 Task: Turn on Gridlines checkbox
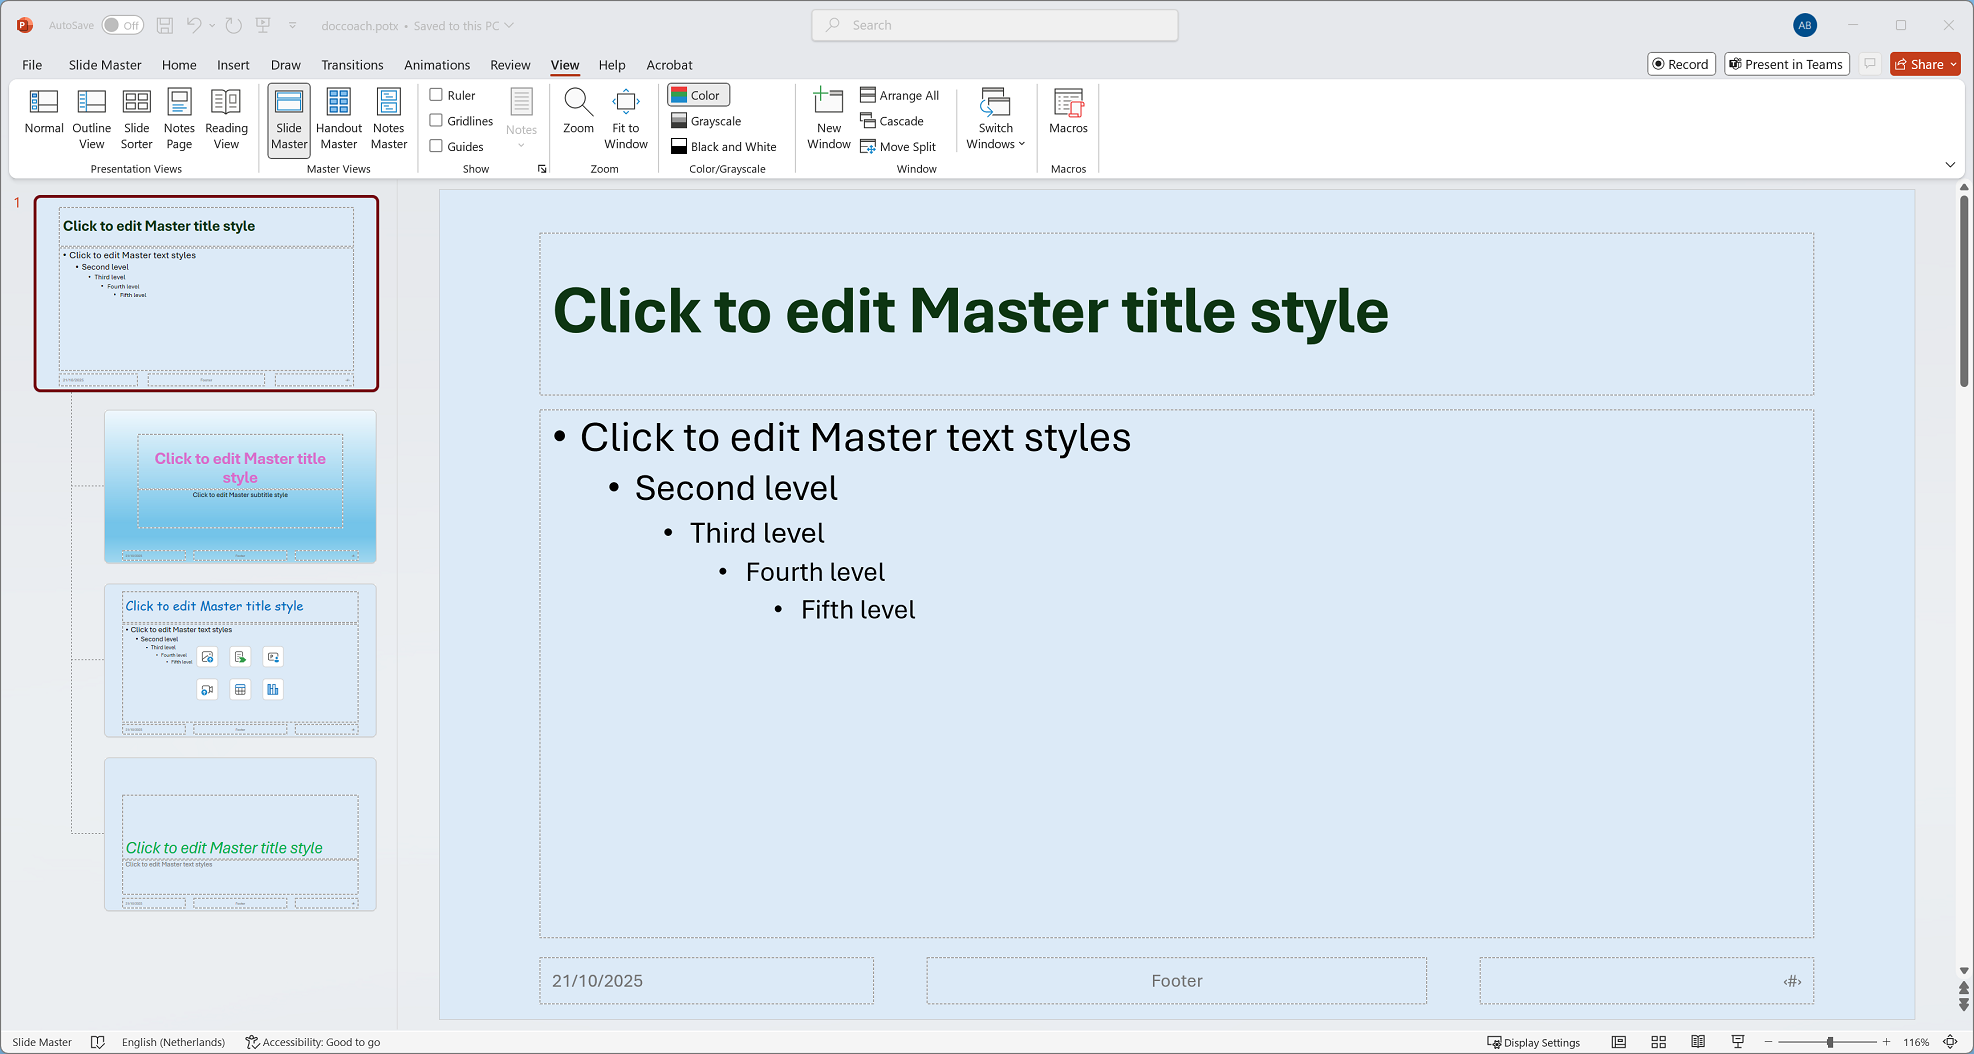click(436, 121)
